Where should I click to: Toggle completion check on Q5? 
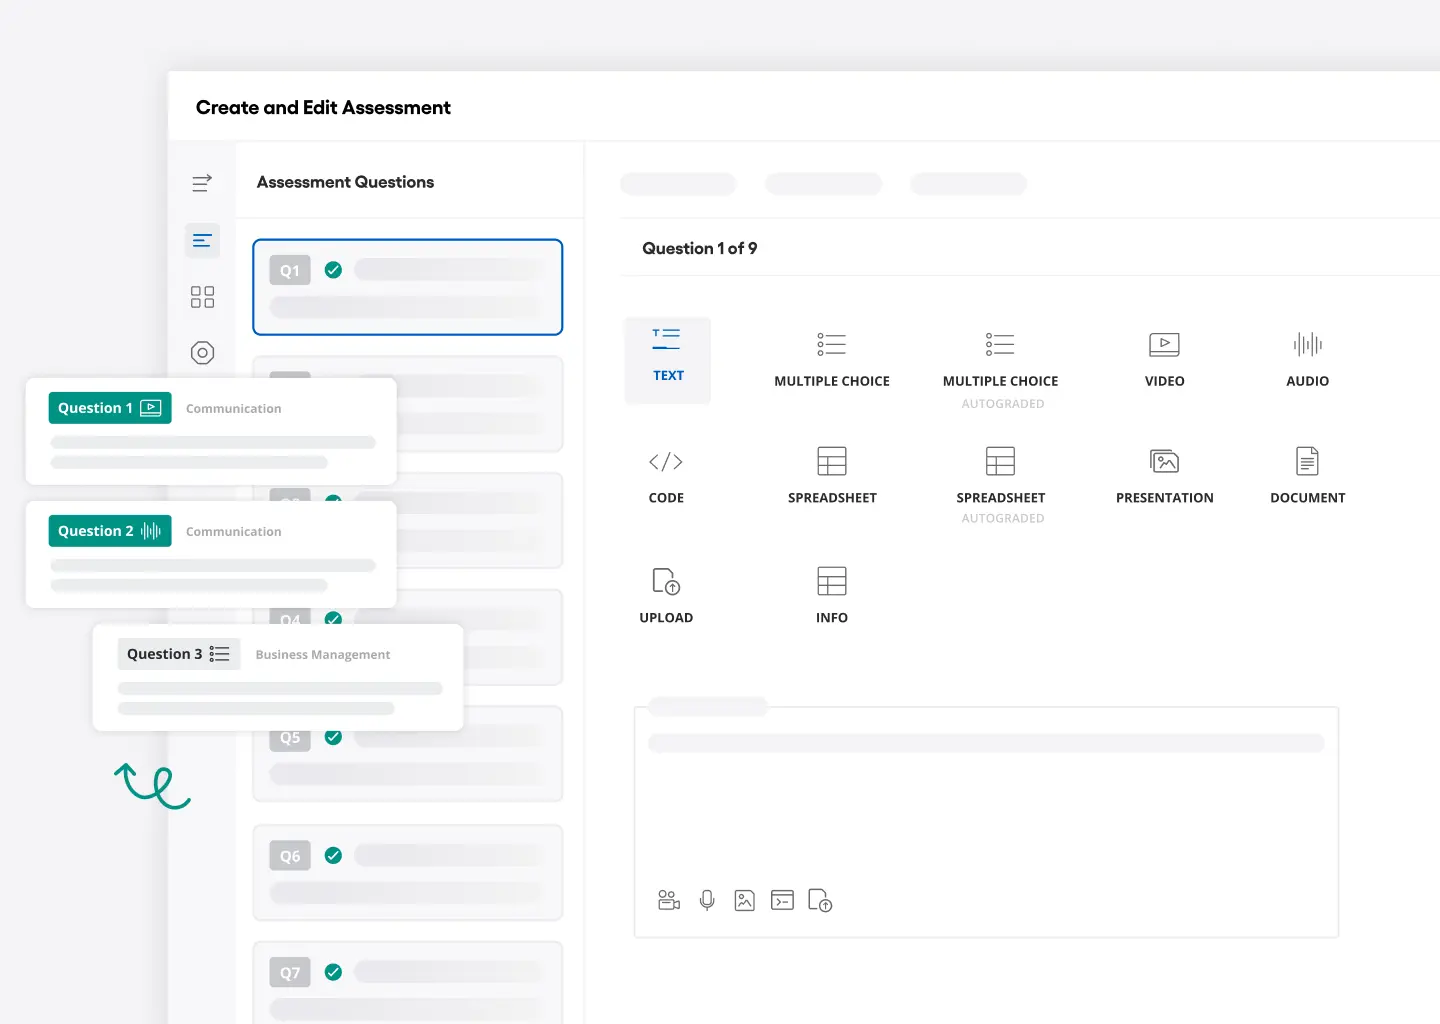(333, 737)
